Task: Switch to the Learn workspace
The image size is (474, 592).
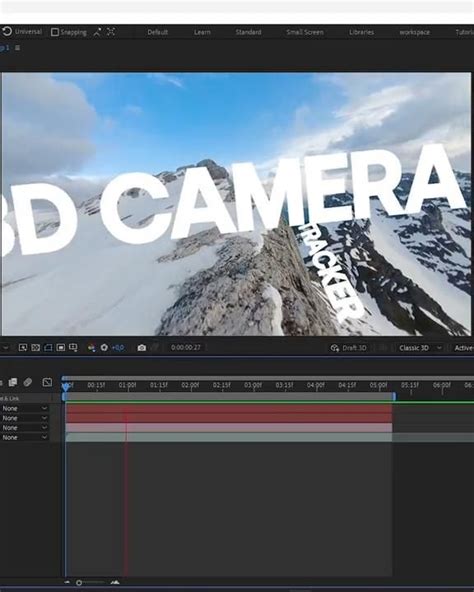Action: [202, 32]
